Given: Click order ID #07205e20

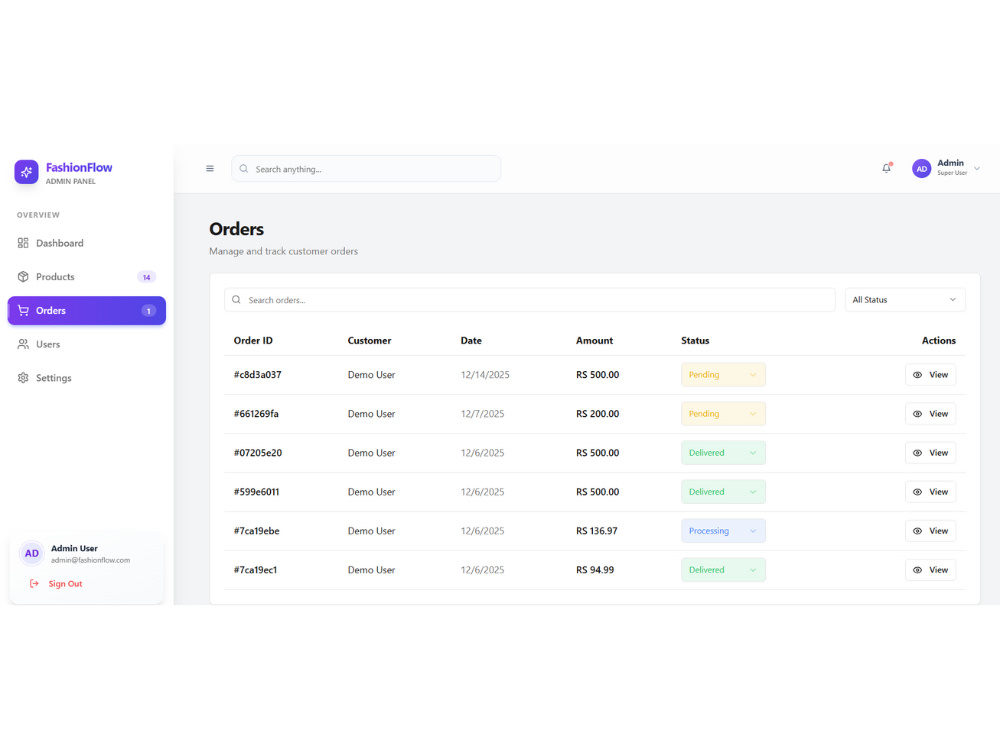Looking at the screenshot, I should pyautogui.click(x=258, y=453).
